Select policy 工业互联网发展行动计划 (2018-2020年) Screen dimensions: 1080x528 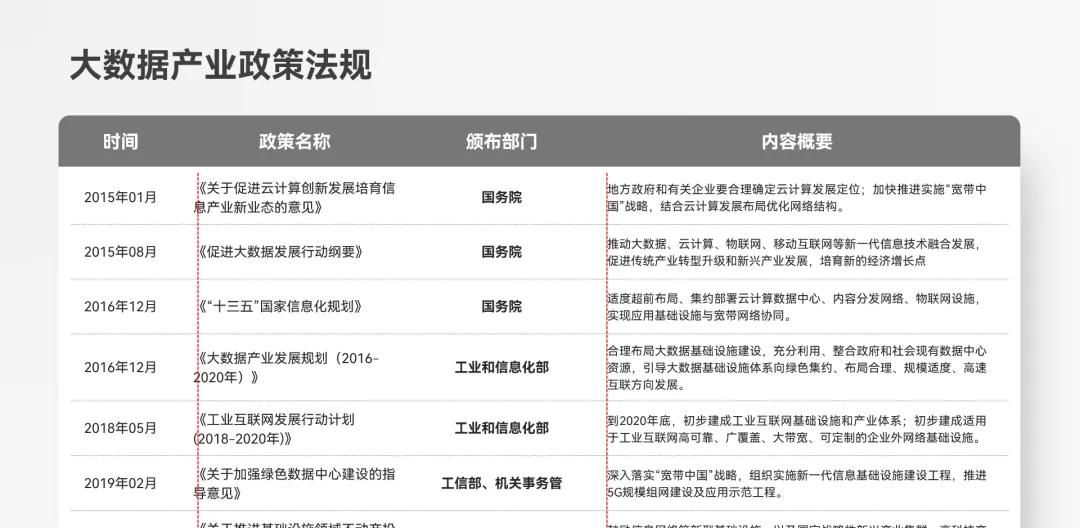tap(275, 428)
